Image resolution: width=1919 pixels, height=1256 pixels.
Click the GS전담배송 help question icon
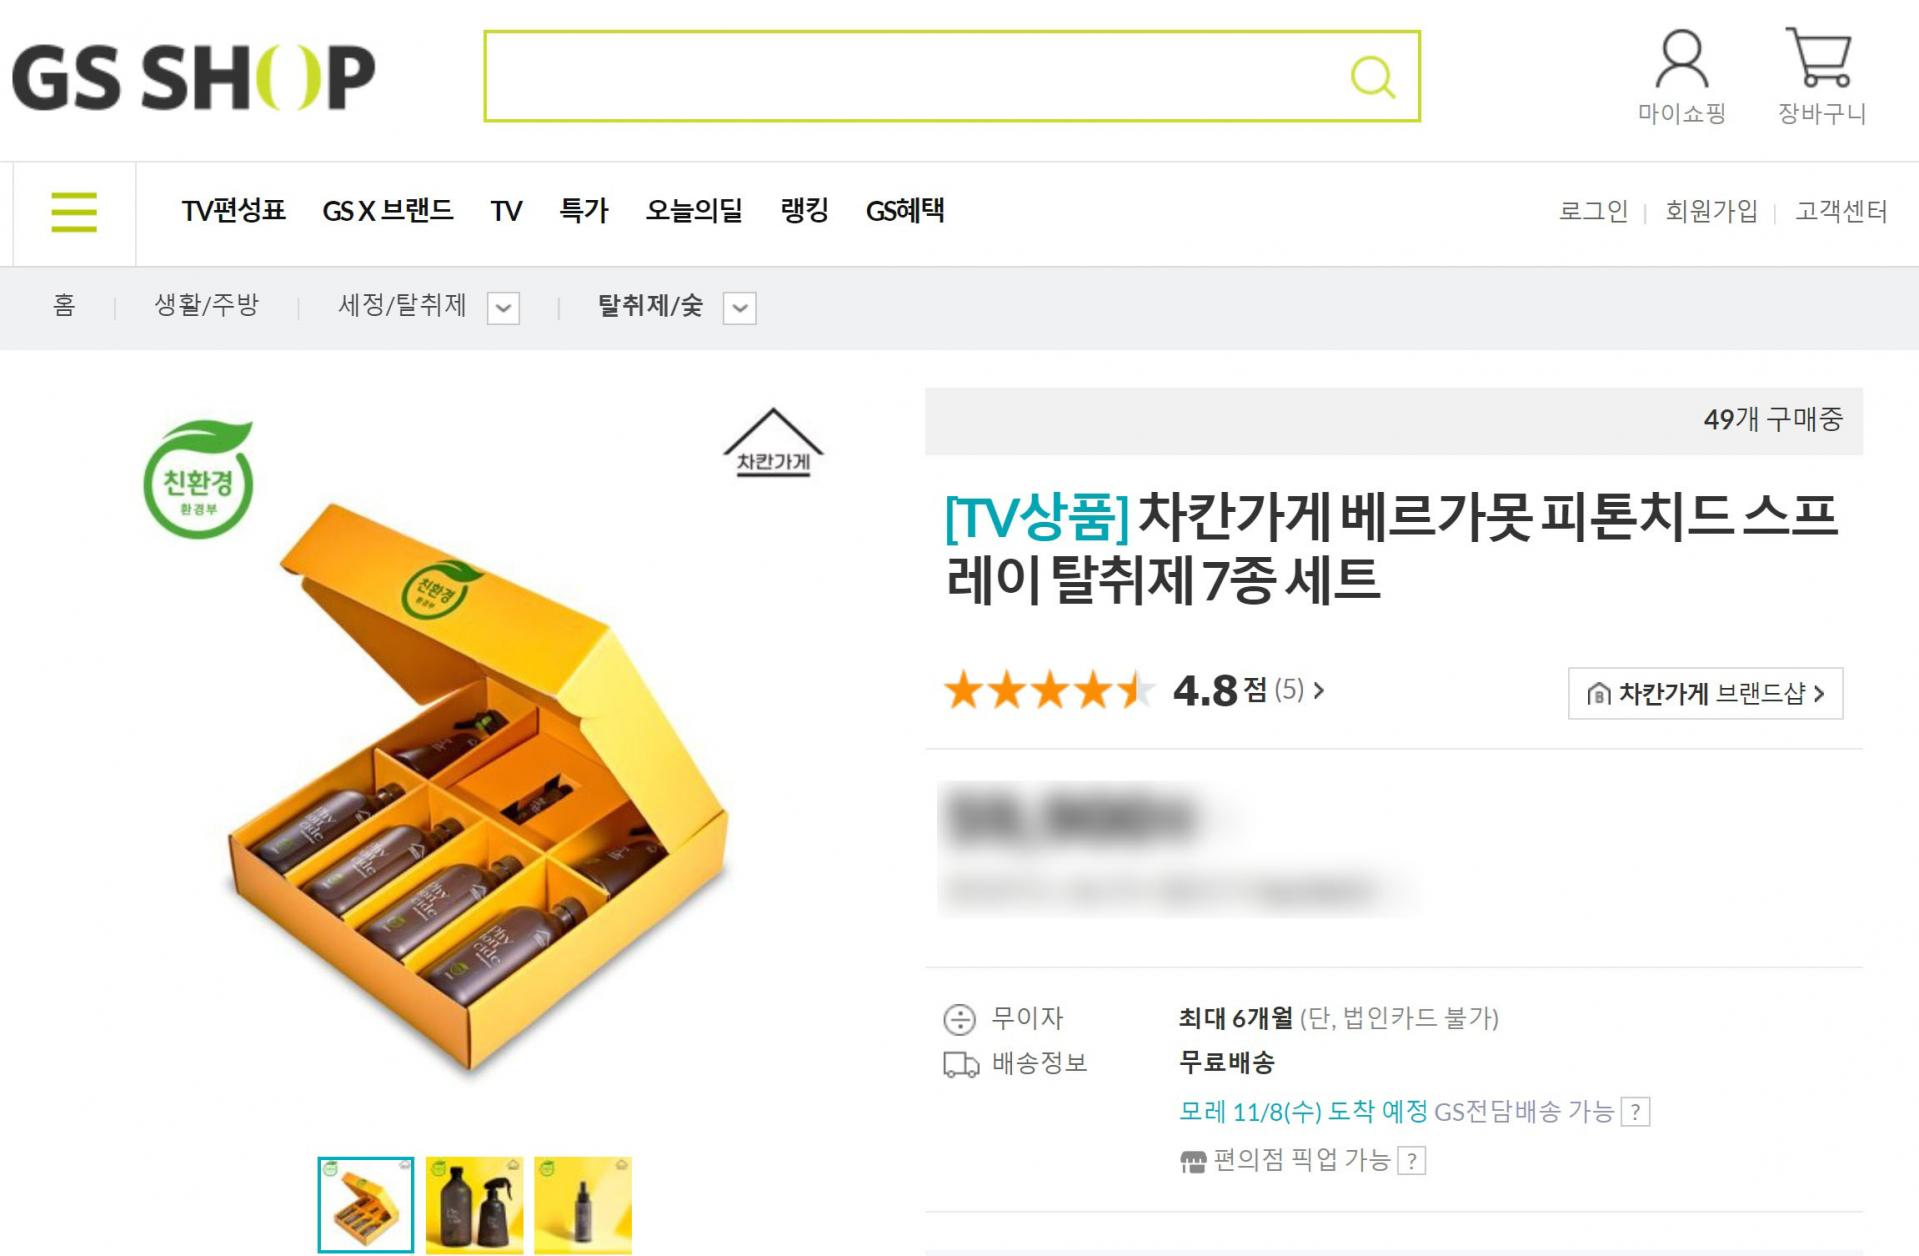click(x=1635, y=1112)
